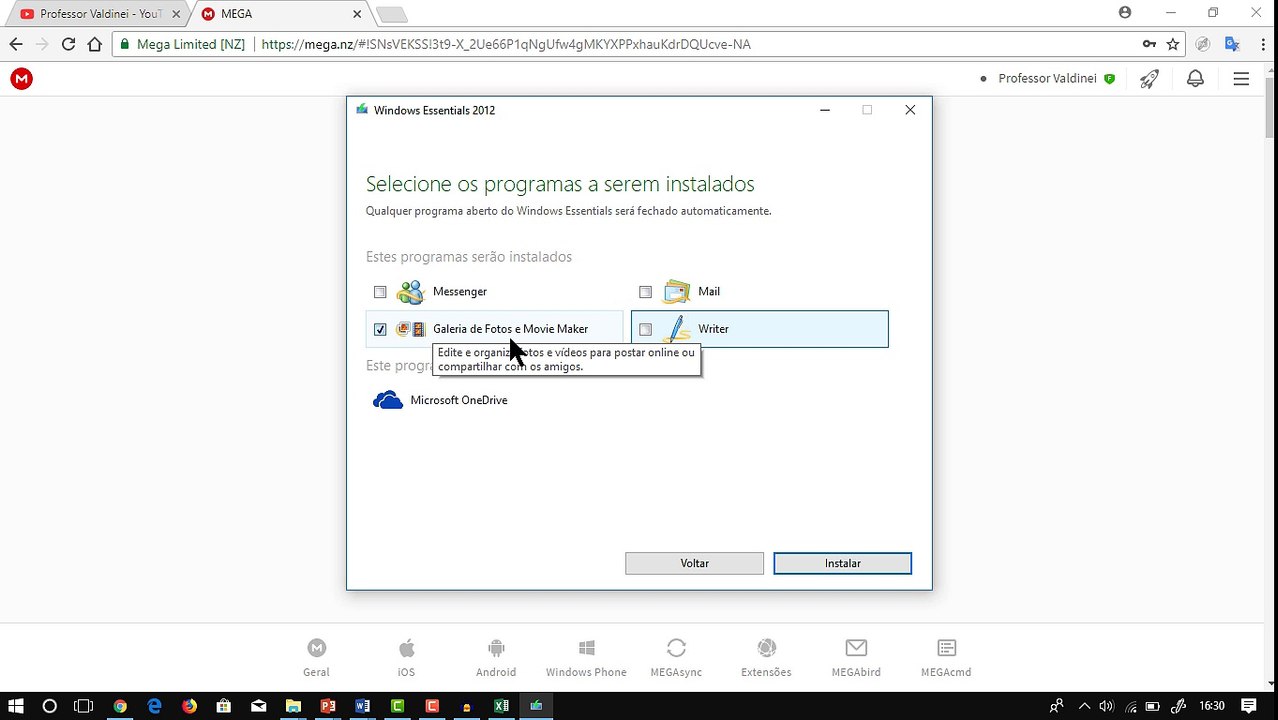Screen dimensions: 1278x720
Task: Open Microsoft Edge from the taskbar
Action: point(154,706)
